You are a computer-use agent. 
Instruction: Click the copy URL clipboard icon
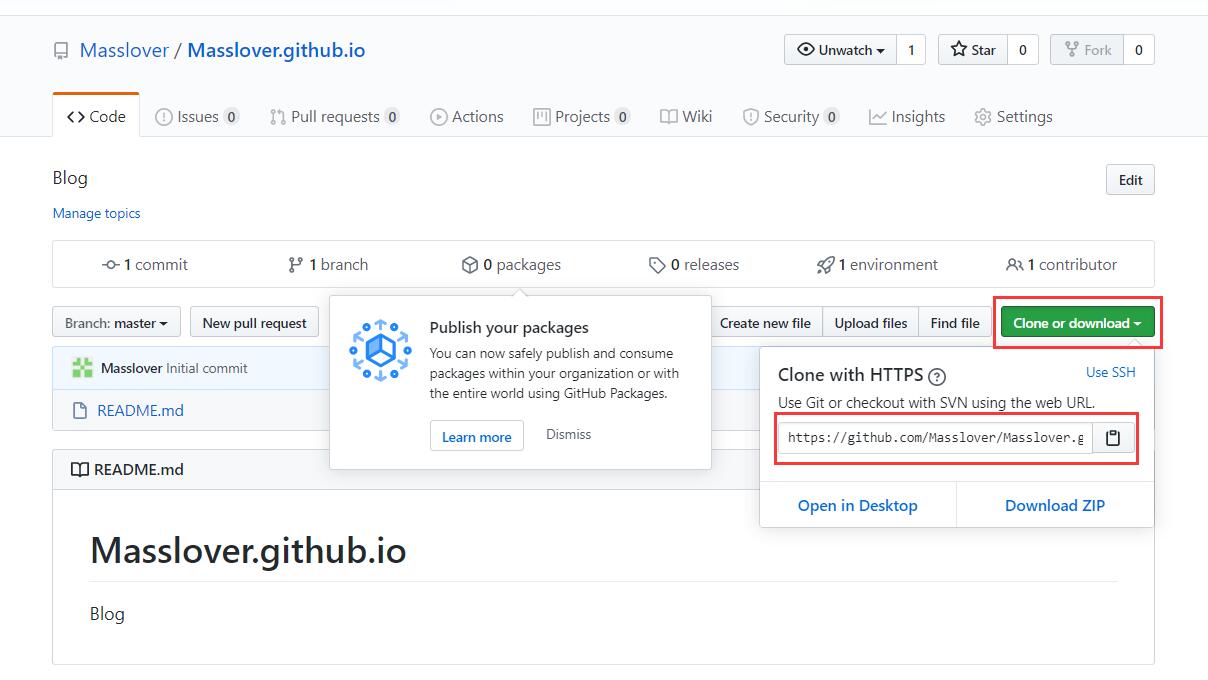(x=1113, y=438)
